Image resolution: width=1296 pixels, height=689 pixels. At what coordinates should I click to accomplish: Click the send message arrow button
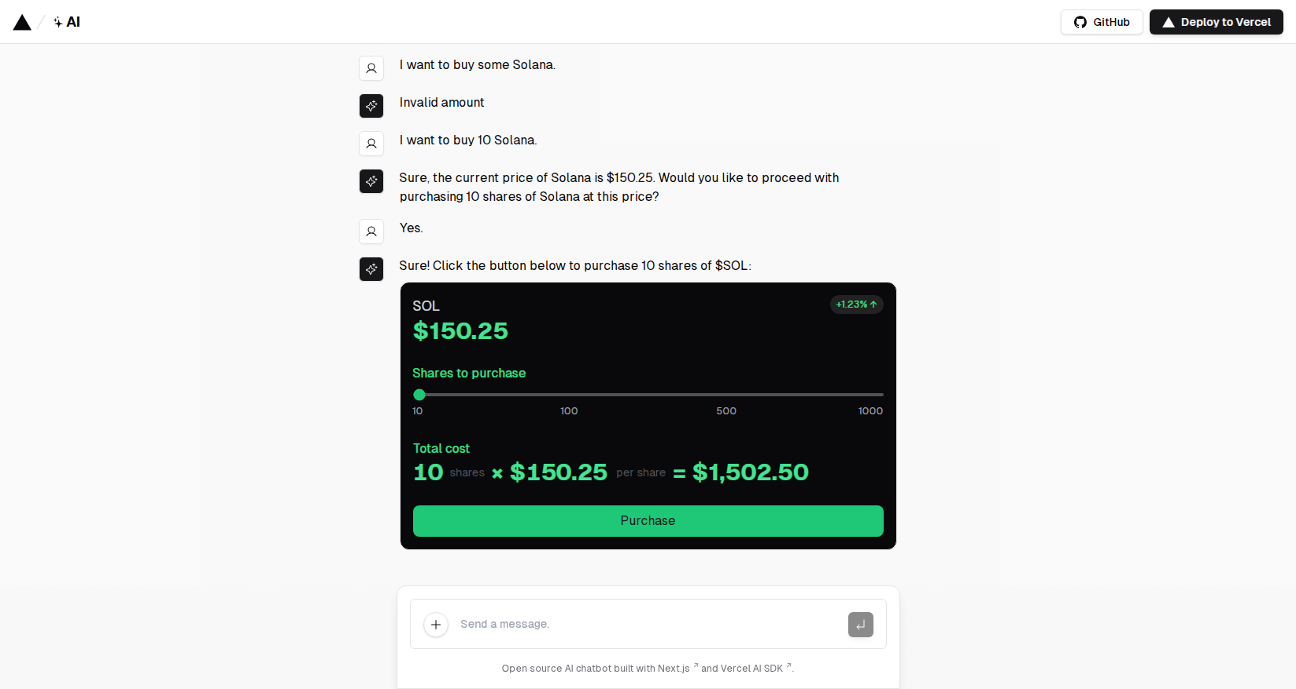click(x=860, y=625)
